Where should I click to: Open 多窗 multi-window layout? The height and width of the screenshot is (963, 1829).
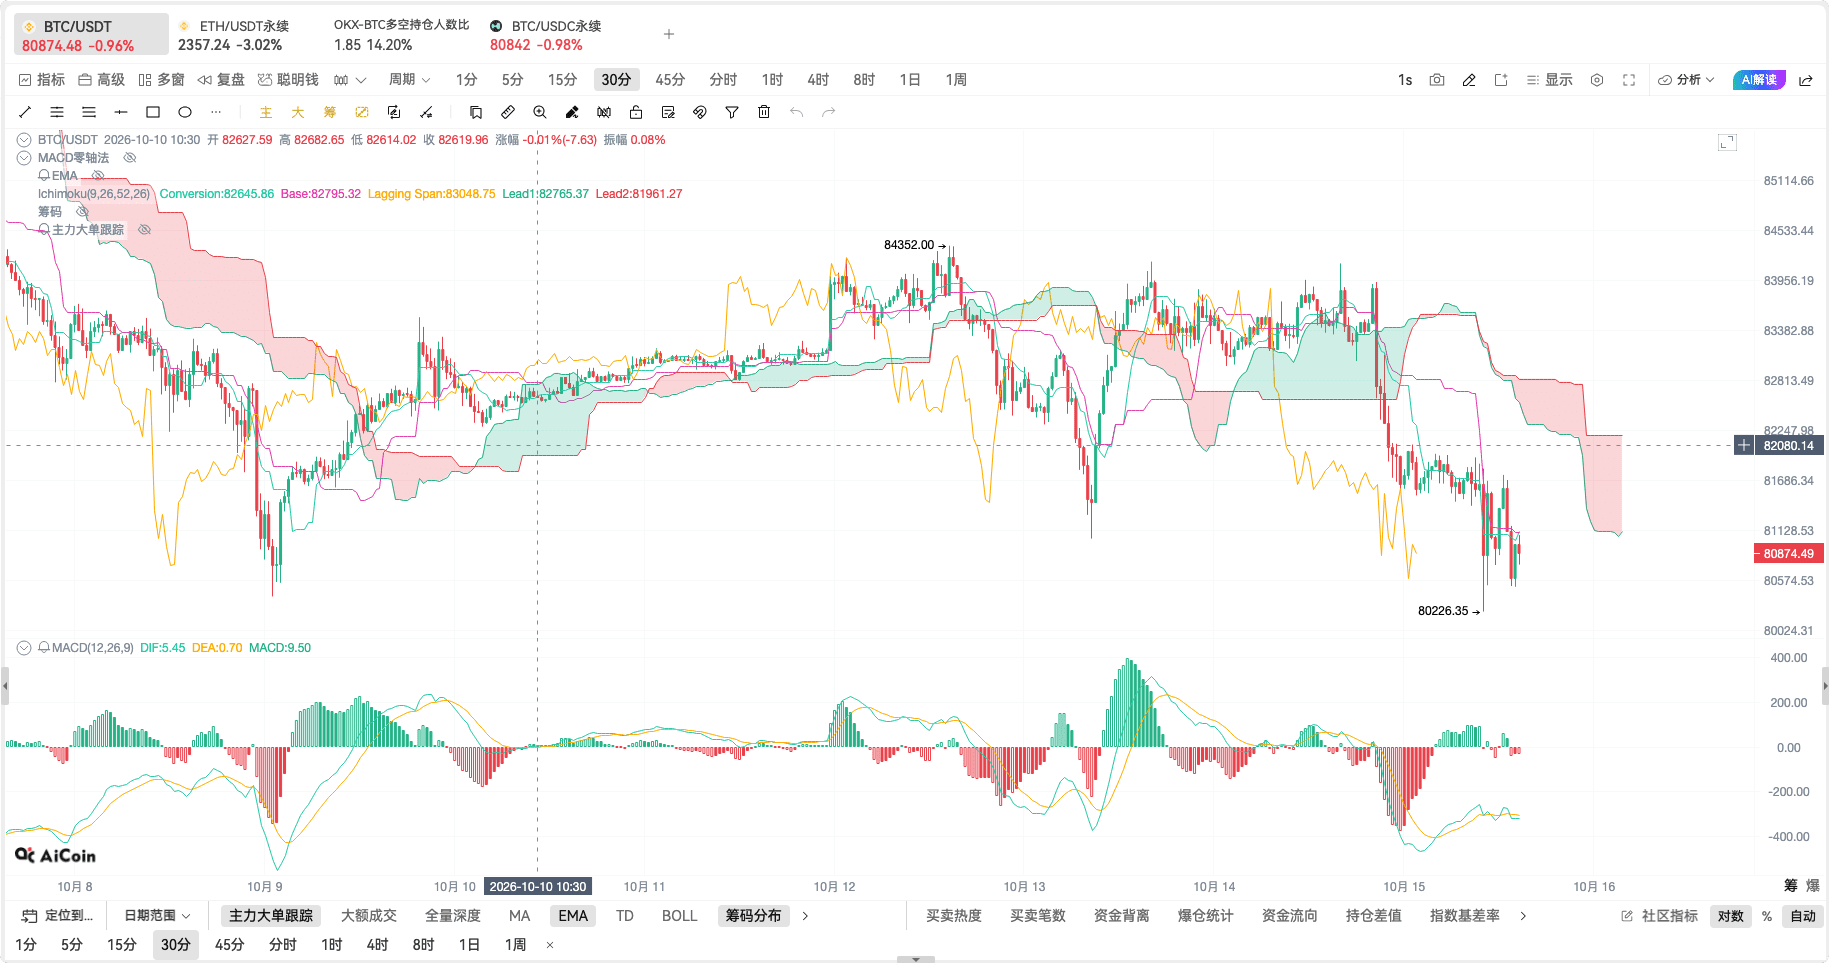(x=161, y=80)
